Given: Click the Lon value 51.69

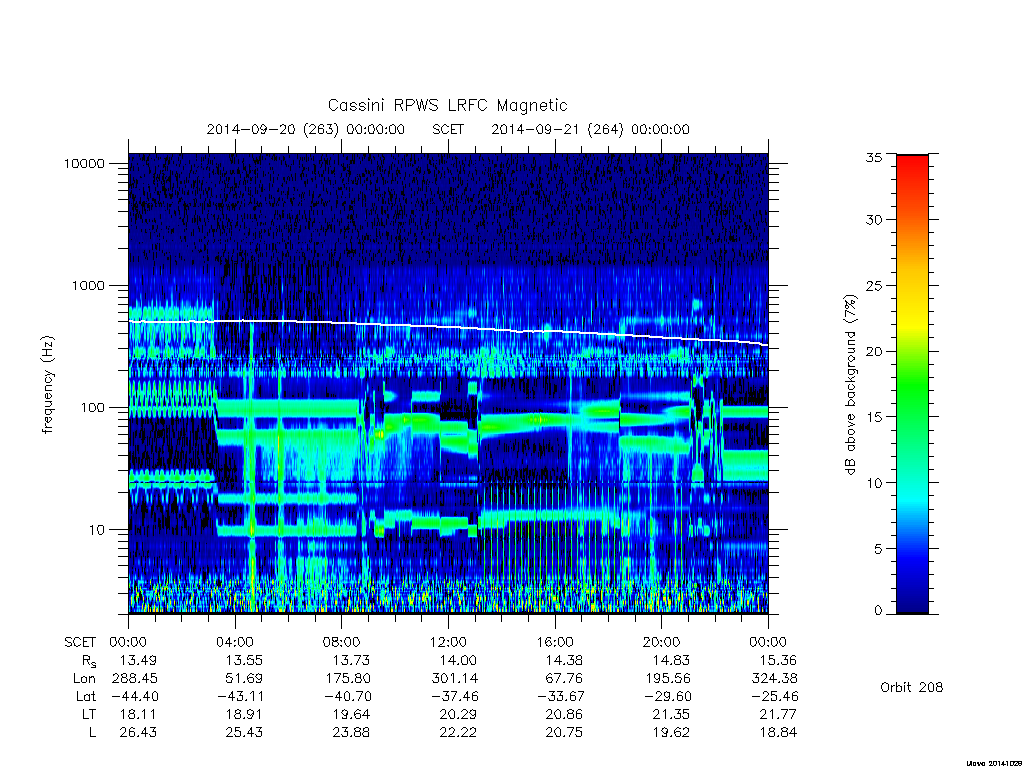Looking at the screenshot, I should 244,679.
